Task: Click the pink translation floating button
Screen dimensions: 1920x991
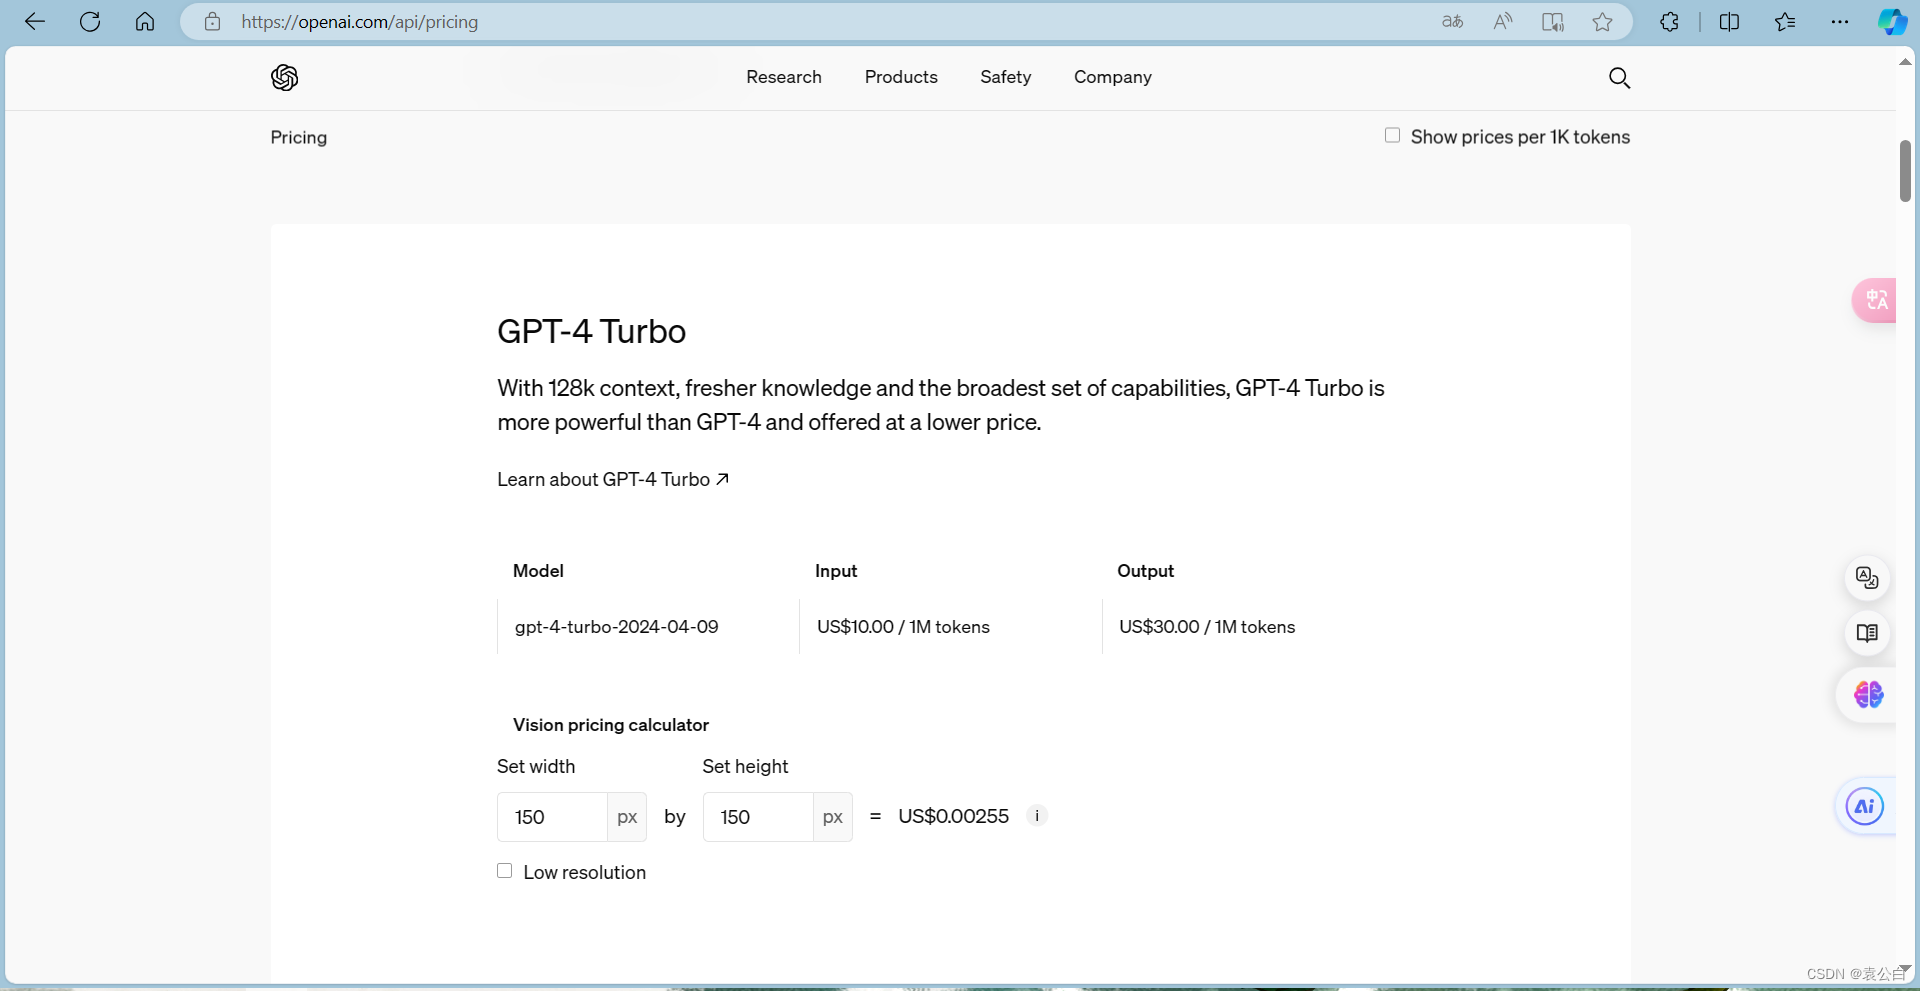Action: tap(1875, 300)
